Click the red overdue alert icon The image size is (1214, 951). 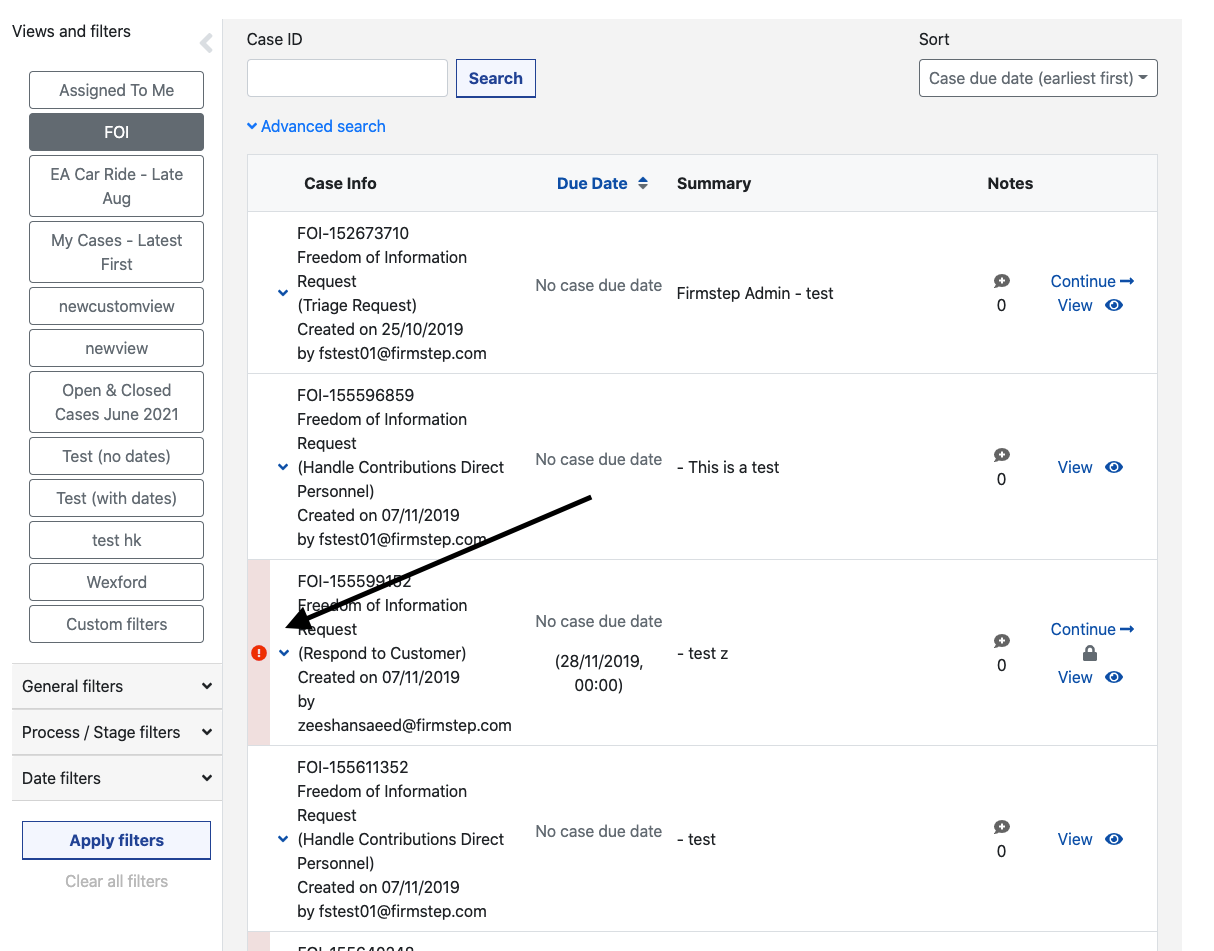tap(259, 653)
